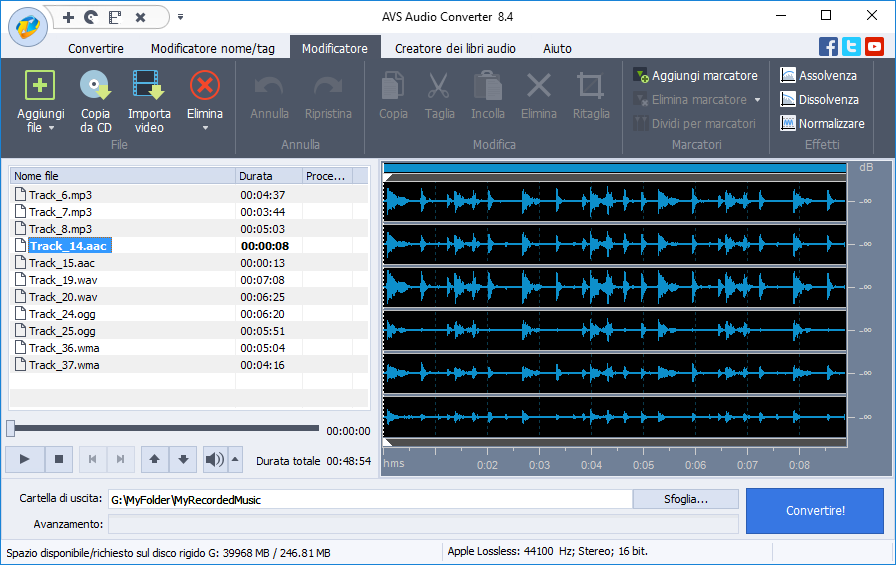
Task: Switch to the Convertire tab
Action: (x=95, y=49)
